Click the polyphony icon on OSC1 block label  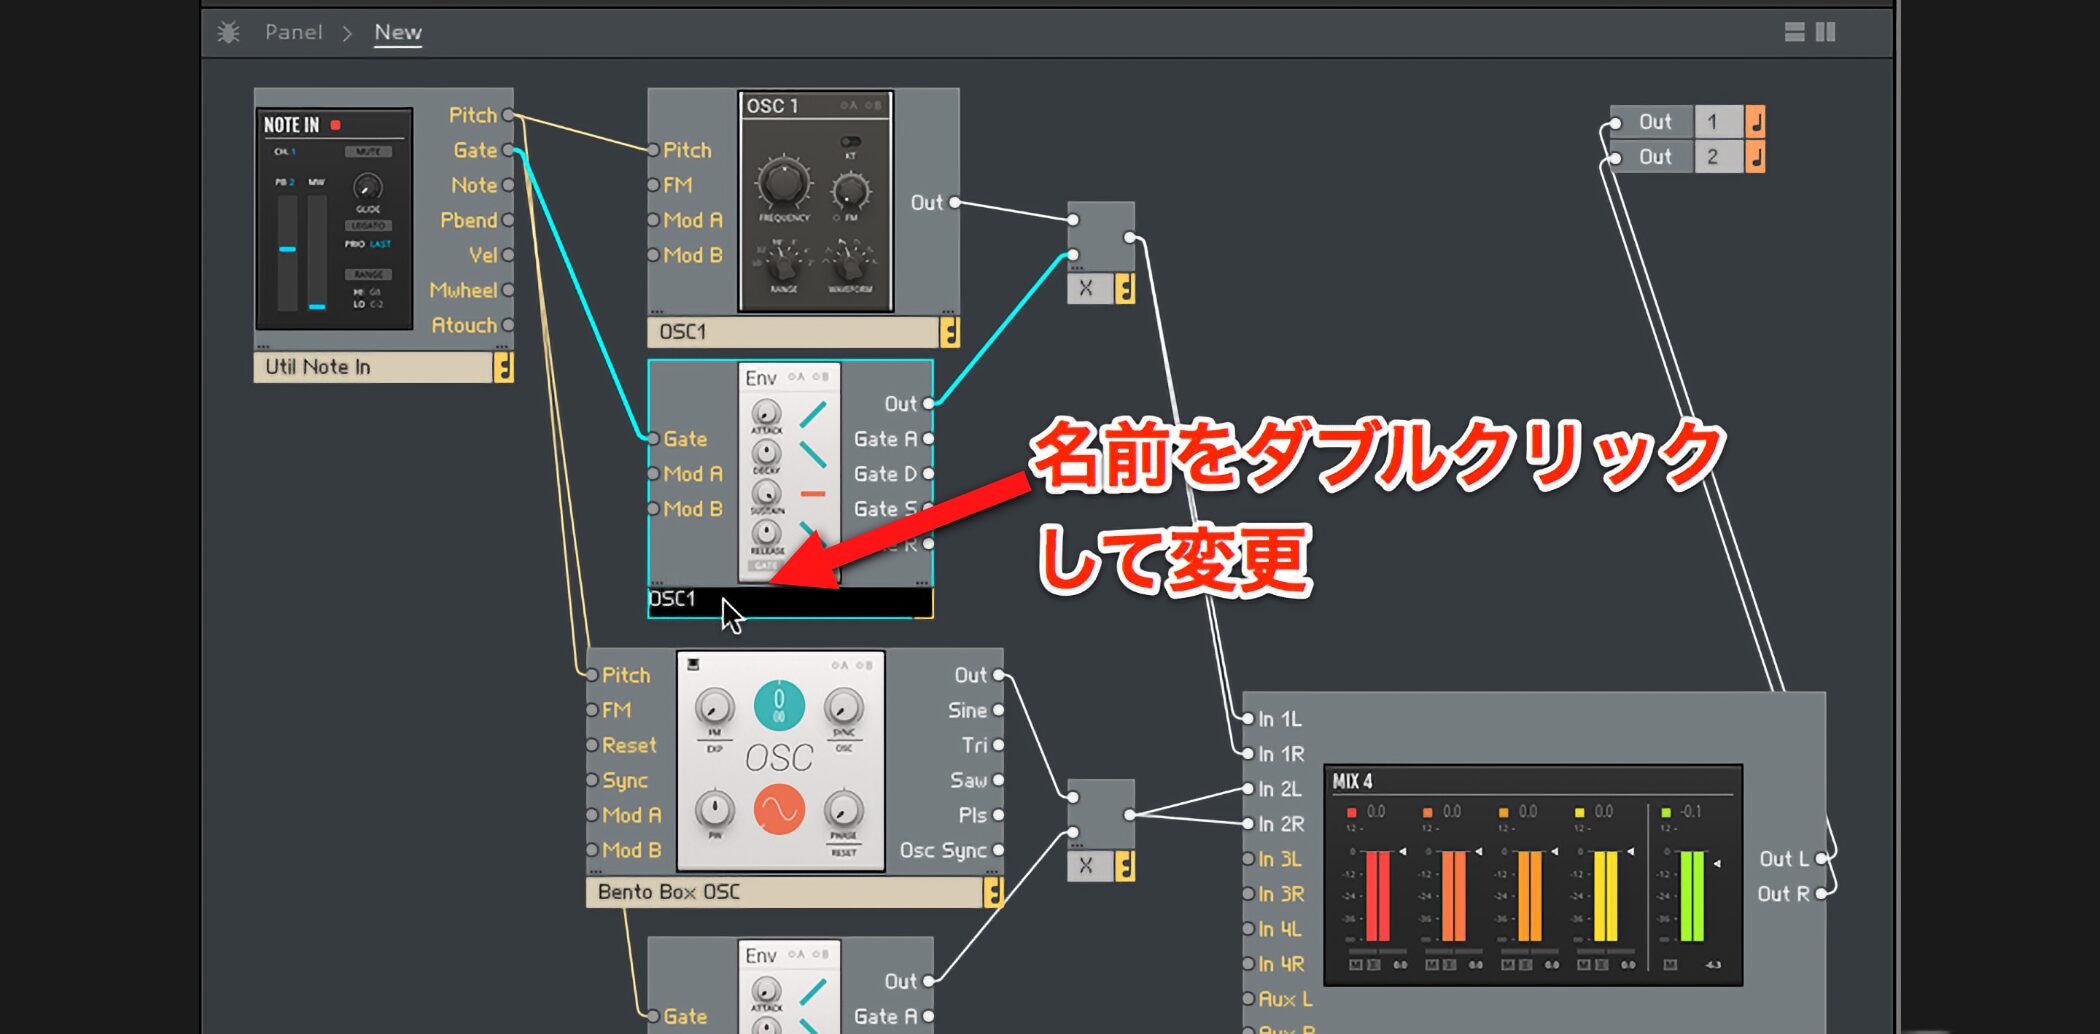(949, 331)
